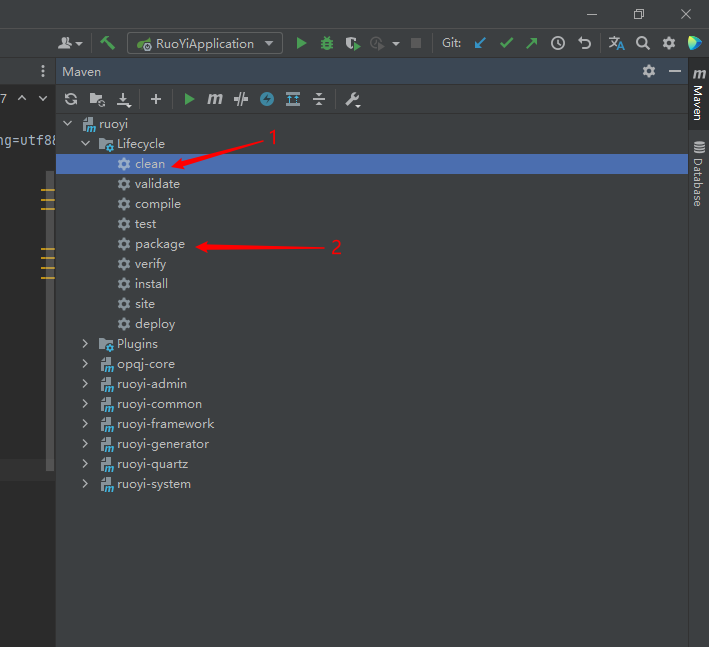Screen dimensions: 709x647
Task: Expand the ruoyi-generator module
Action: point(85,444)
